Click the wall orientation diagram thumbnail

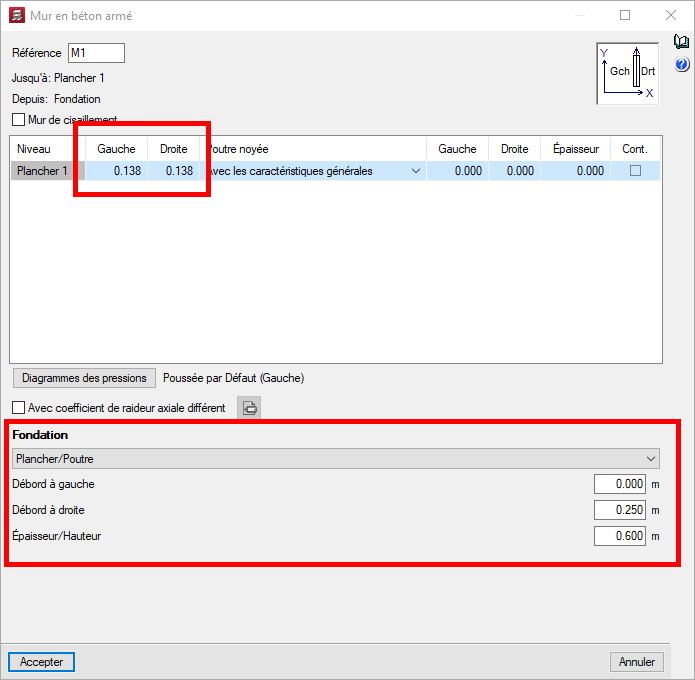627,73
